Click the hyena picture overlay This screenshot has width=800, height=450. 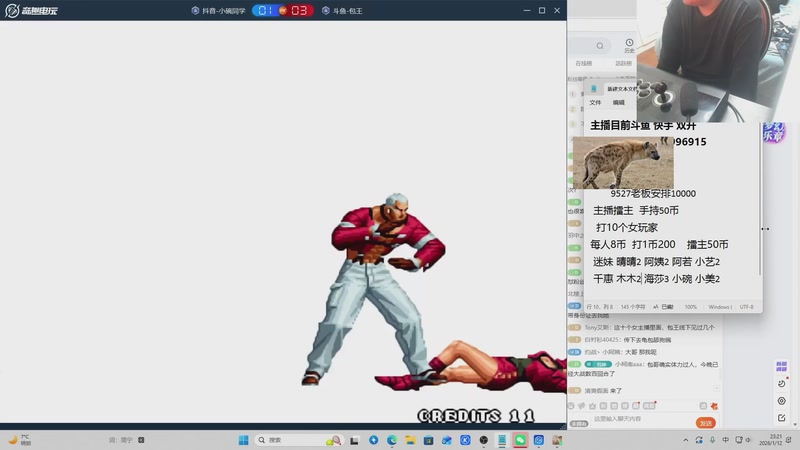coord(623,163)
